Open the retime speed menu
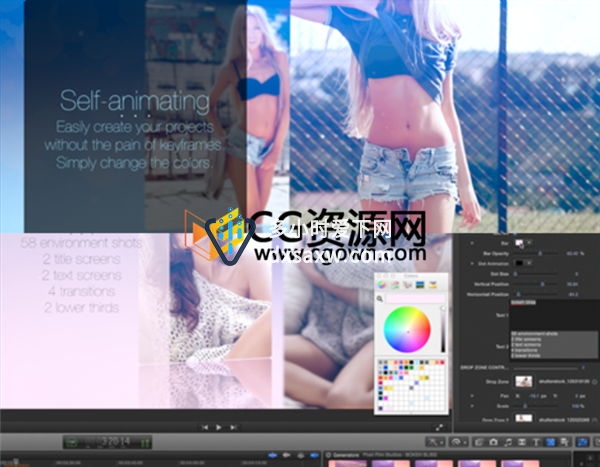This screenshot has height=467, width=600. point(457,442)
